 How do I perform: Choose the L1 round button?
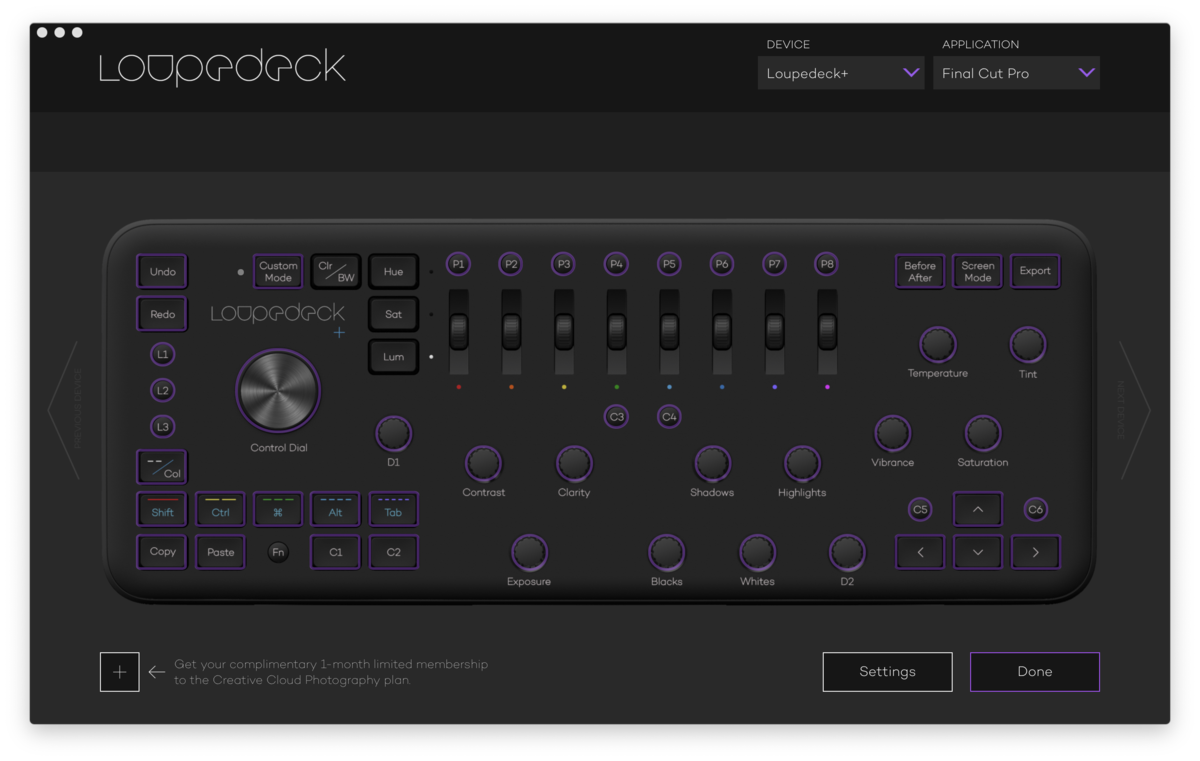click(x=162, y=355)
